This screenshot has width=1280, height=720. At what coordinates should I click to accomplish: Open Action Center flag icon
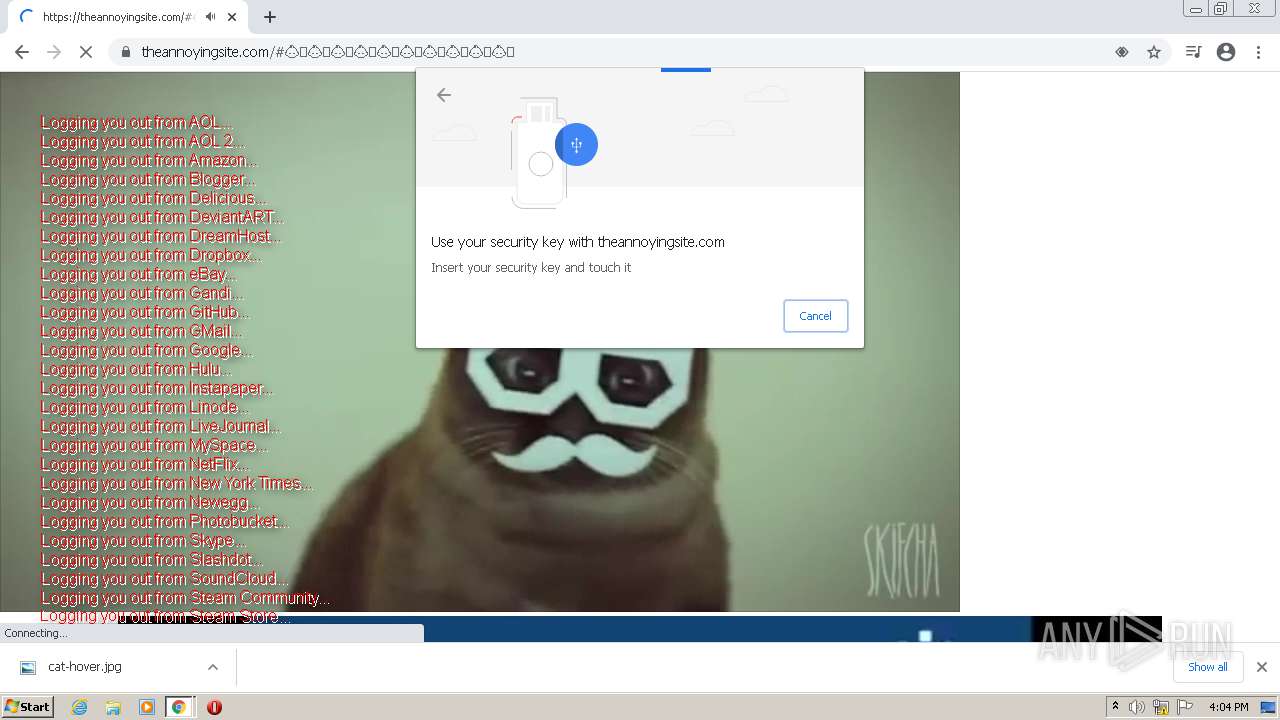[1185, 707]
